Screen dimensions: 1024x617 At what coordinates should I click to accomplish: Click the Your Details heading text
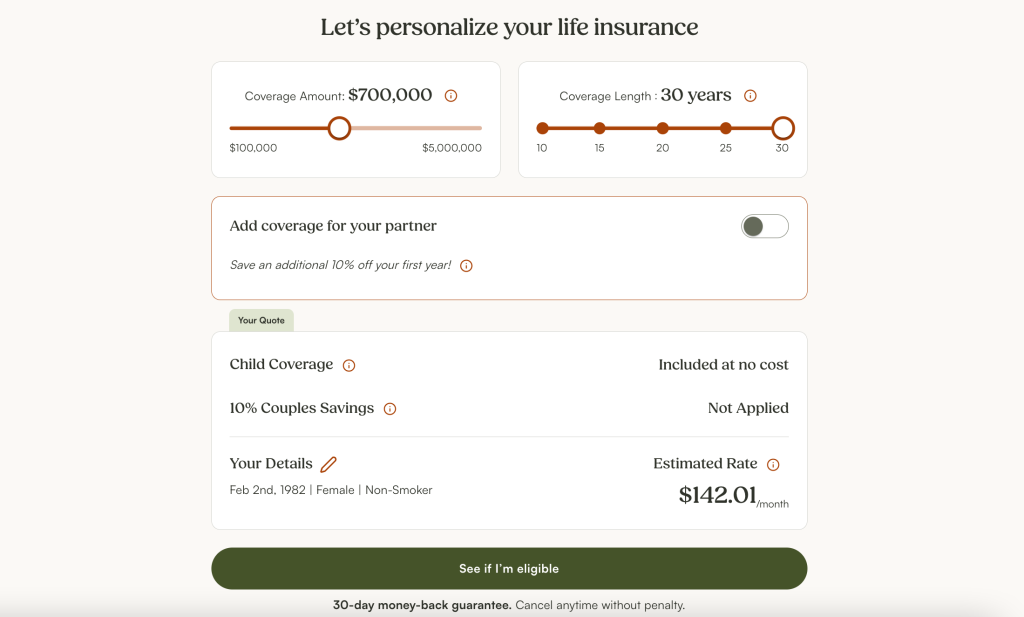pyautogui.click(x=271, y=464)
